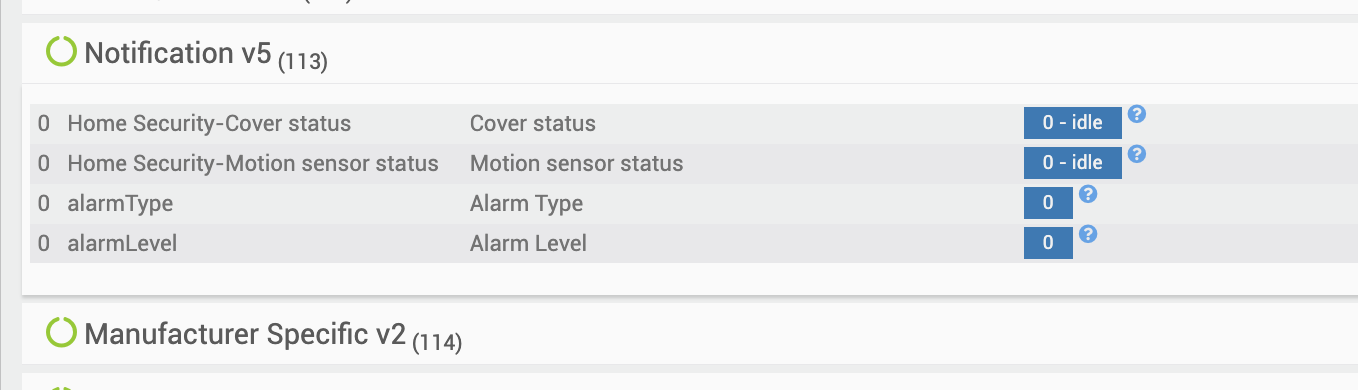Select the alarmType row label
Viewport: 1358px width, 390px height.
[120, 204]
